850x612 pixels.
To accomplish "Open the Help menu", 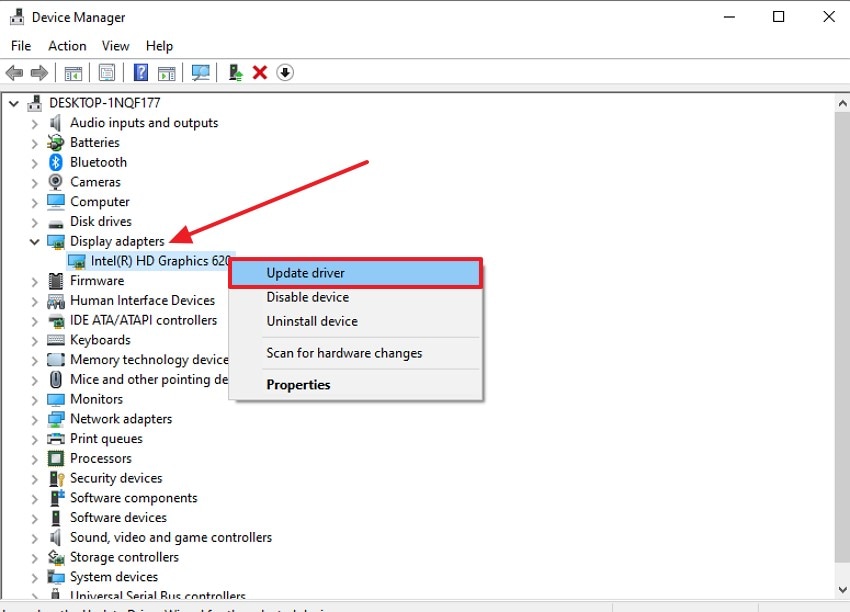I will 159,46.
